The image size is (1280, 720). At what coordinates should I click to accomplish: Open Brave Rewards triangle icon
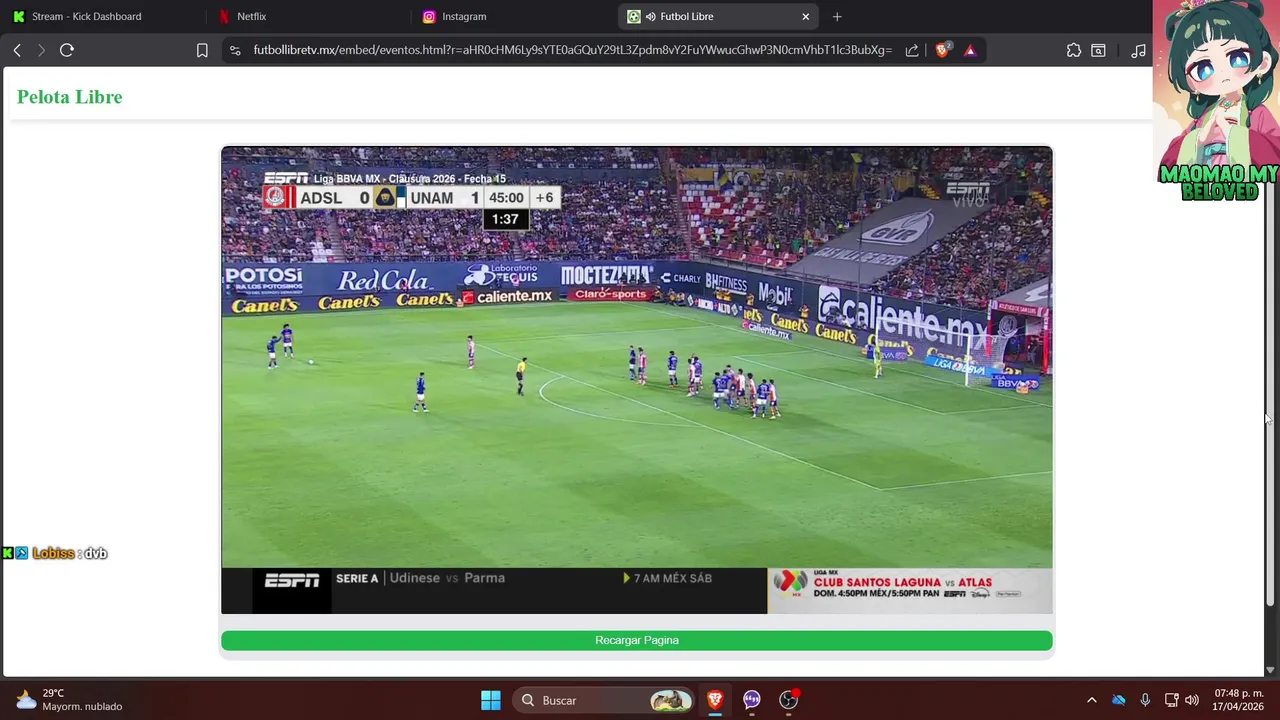(x=970, y=50)
